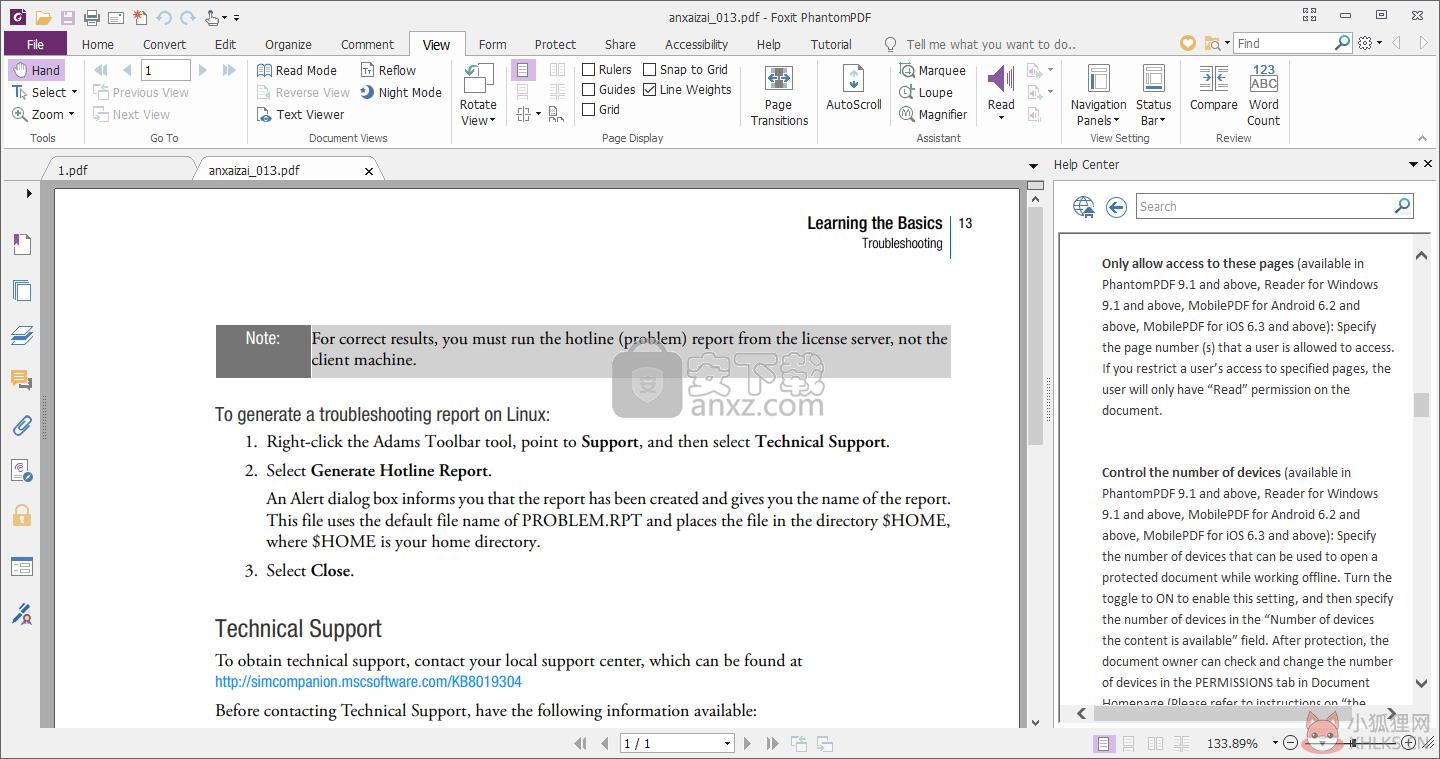Screen dimensions: 1440x759
Task: Open the Comment ribbon tab
Action: click(367, 44)
